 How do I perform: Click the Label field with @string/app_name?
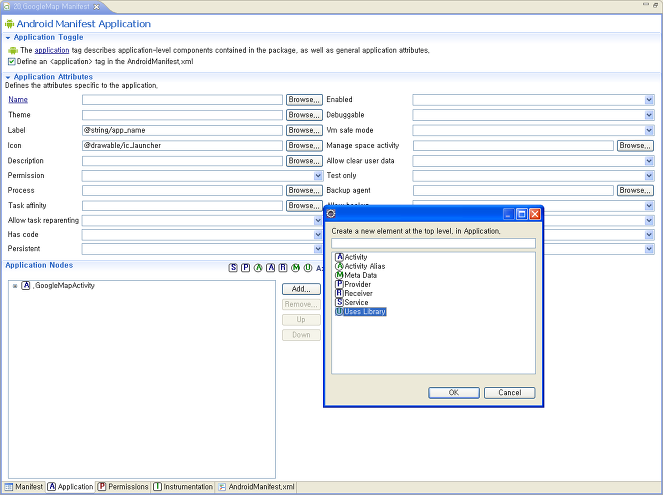pos(182,130)
